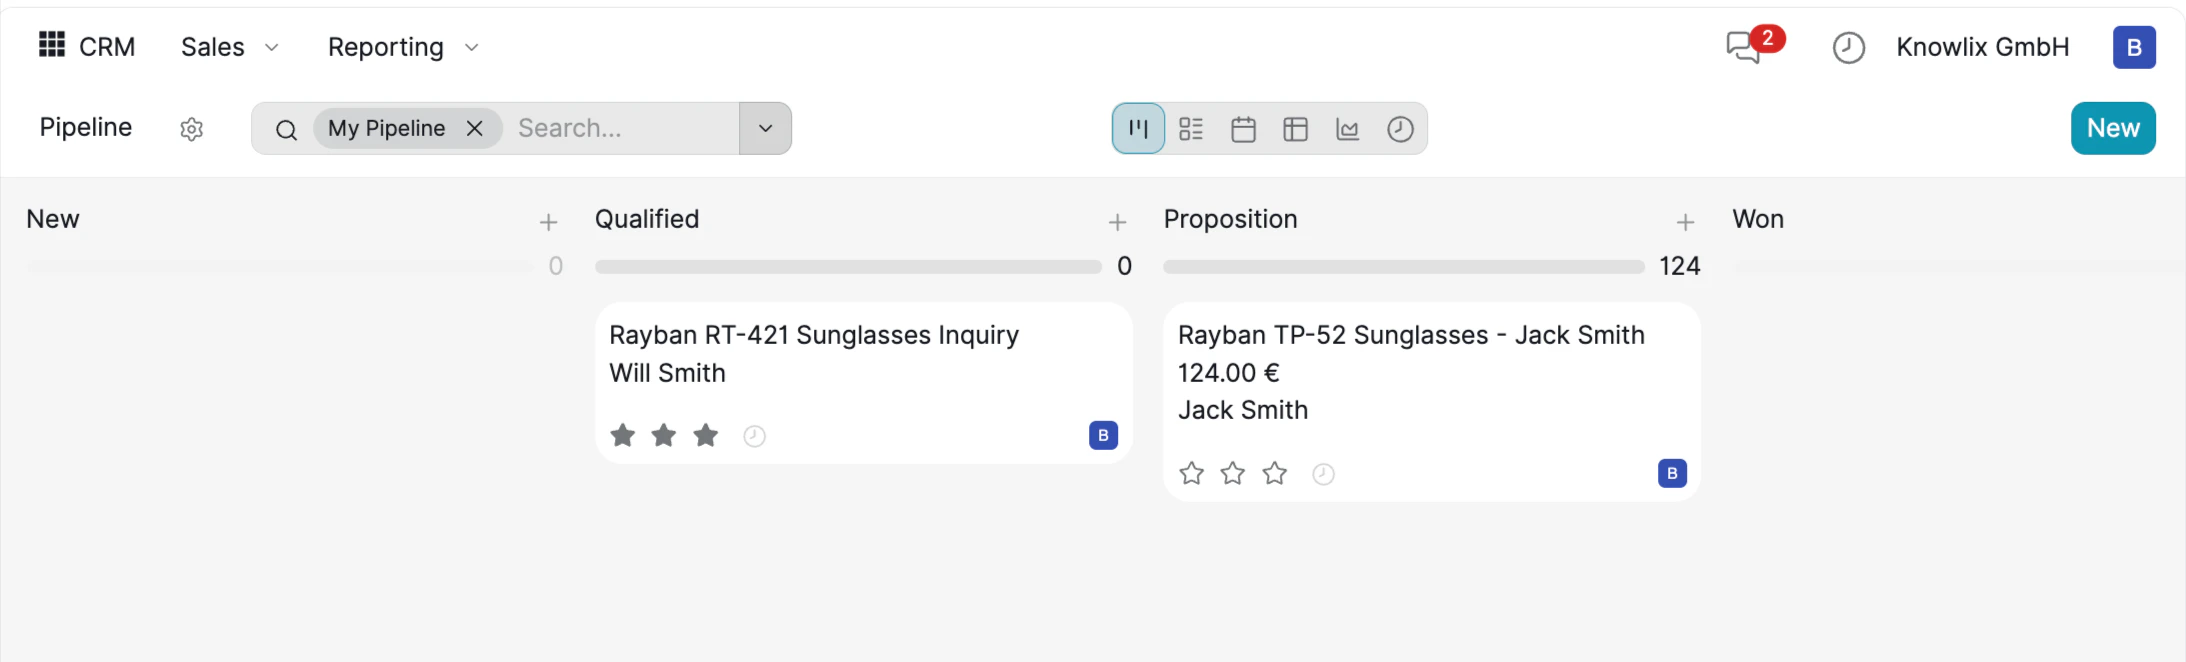Switch to Kanban view

tap(1138, 128)
